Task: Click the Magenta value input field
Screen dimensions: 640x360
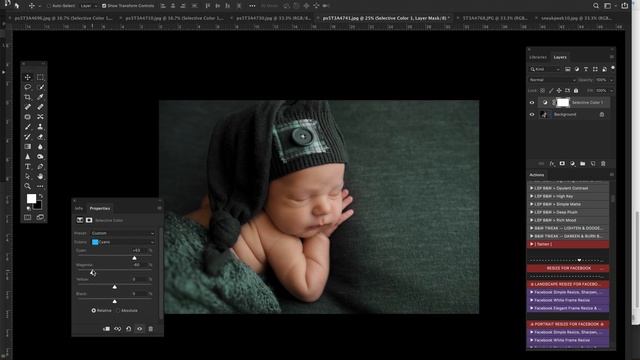Action: (138, 265)
